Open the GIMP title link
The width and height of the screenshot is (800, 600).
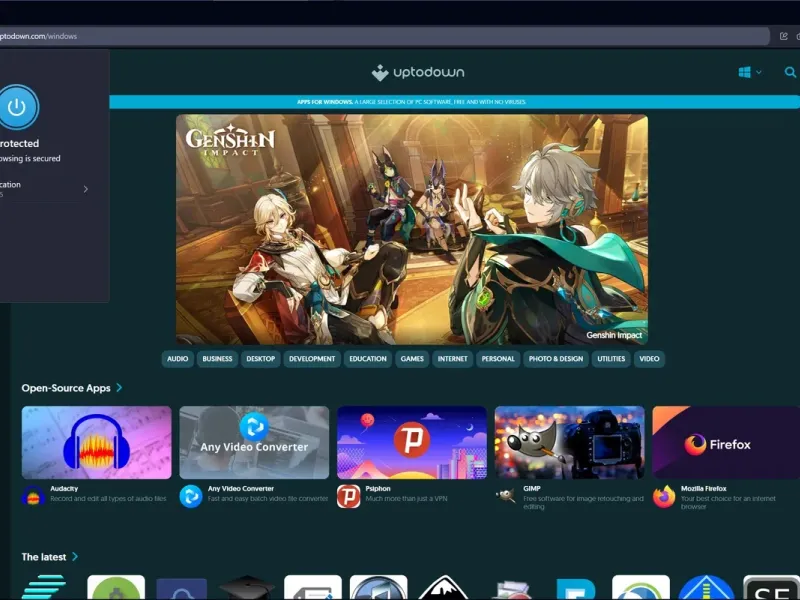(x=532, y=489)
